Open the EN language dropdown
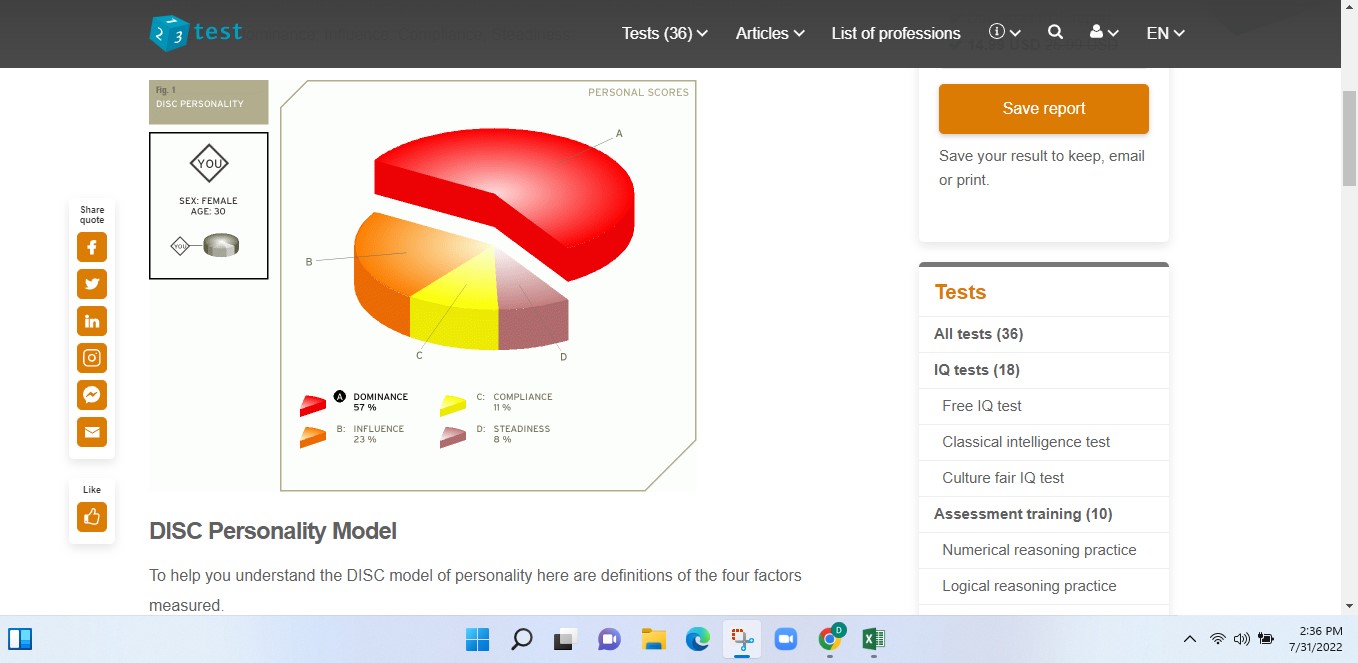Viewport: 1358px width, 663px height. [1163, 33]
